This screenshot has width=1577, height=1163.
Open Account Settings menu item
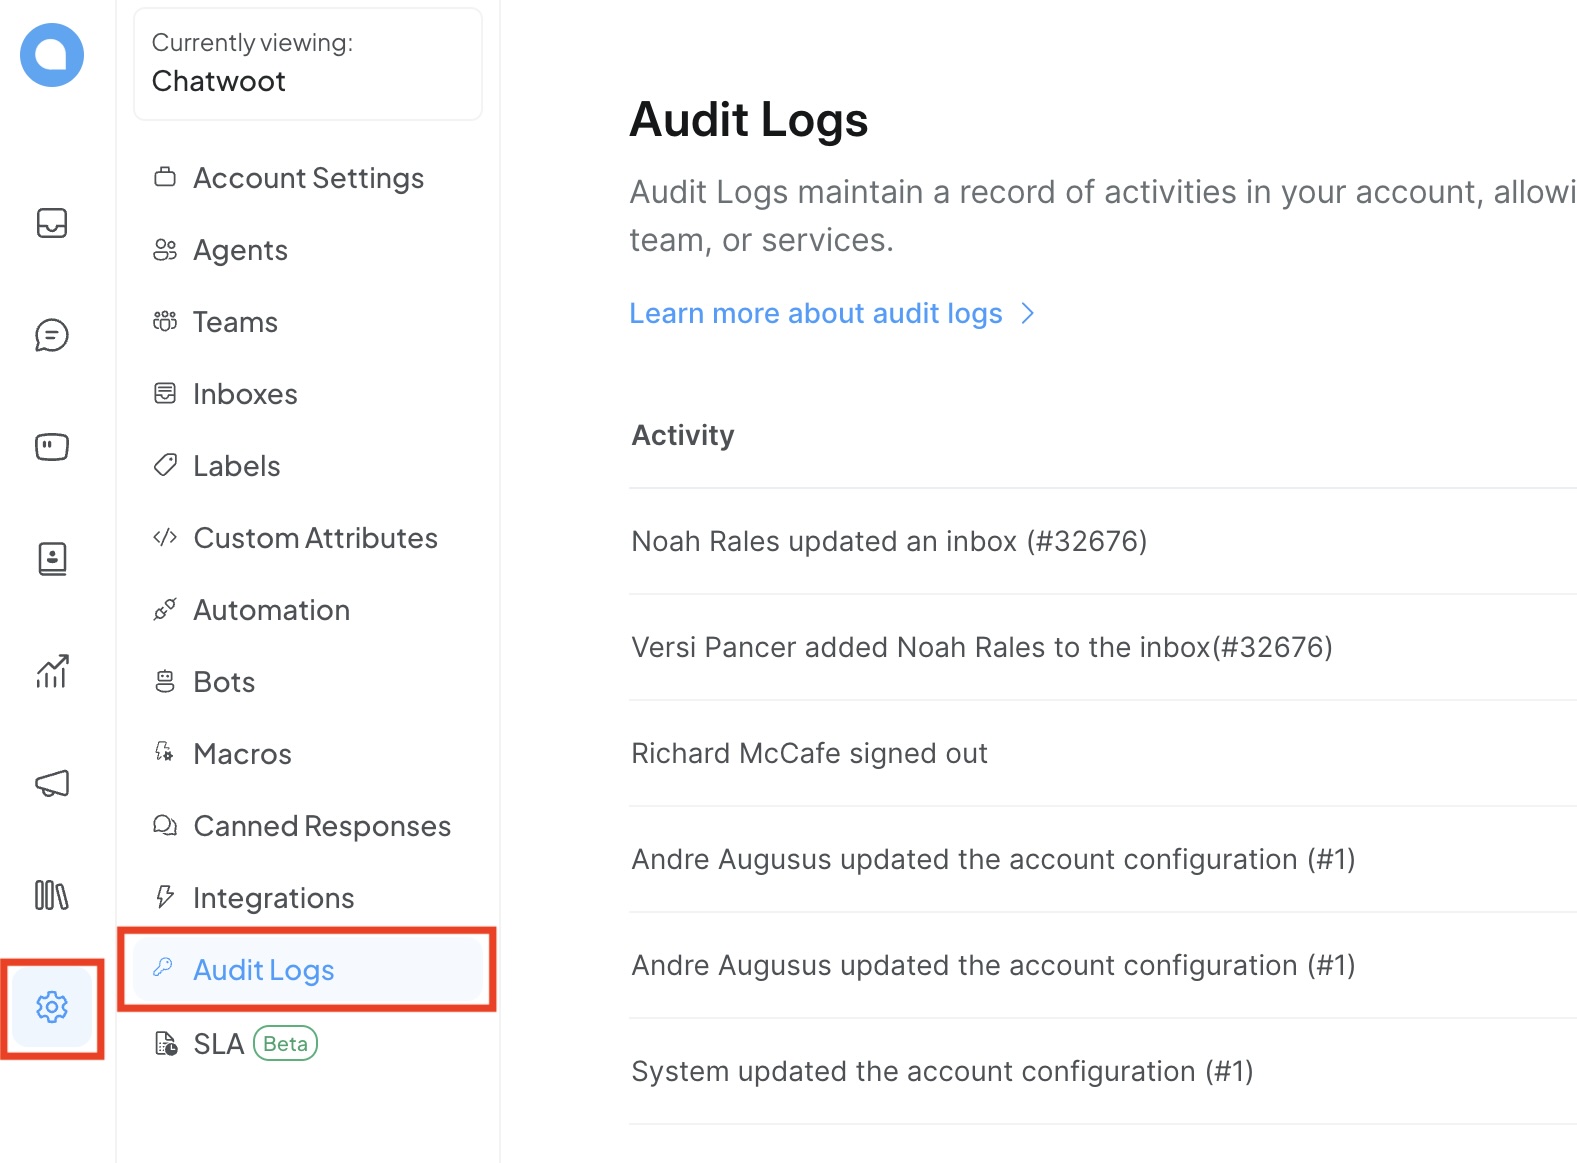pos(308,178)
